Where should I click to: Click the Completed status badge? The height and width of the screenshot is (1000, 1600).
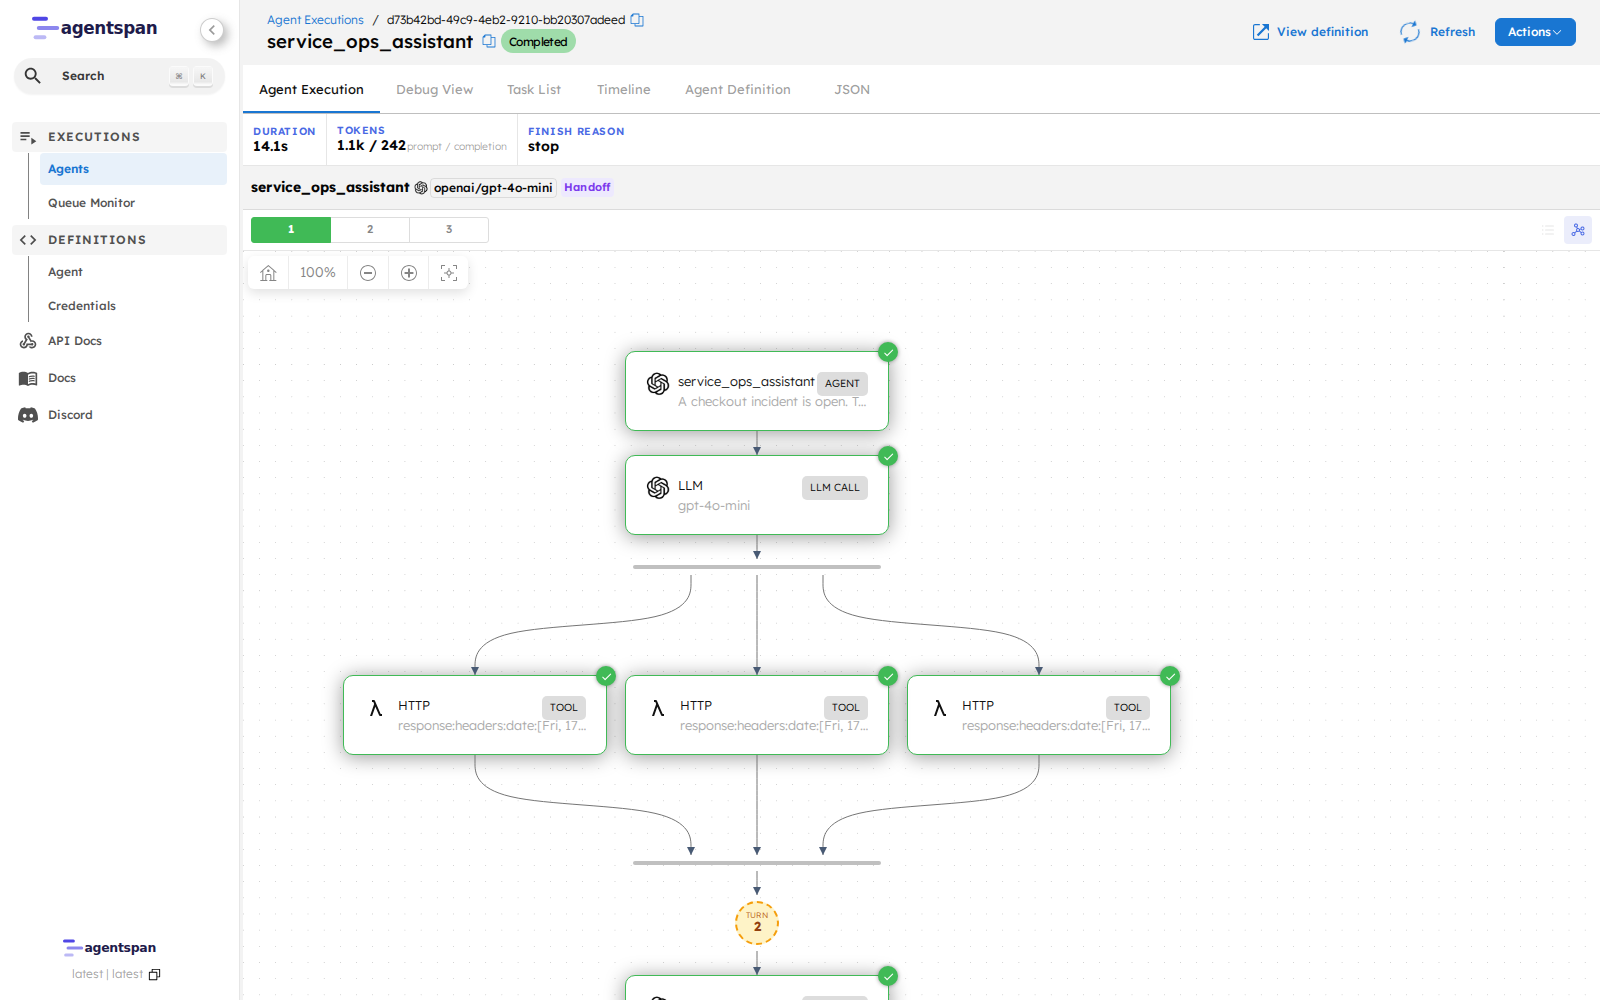click(x=538, y=42)
